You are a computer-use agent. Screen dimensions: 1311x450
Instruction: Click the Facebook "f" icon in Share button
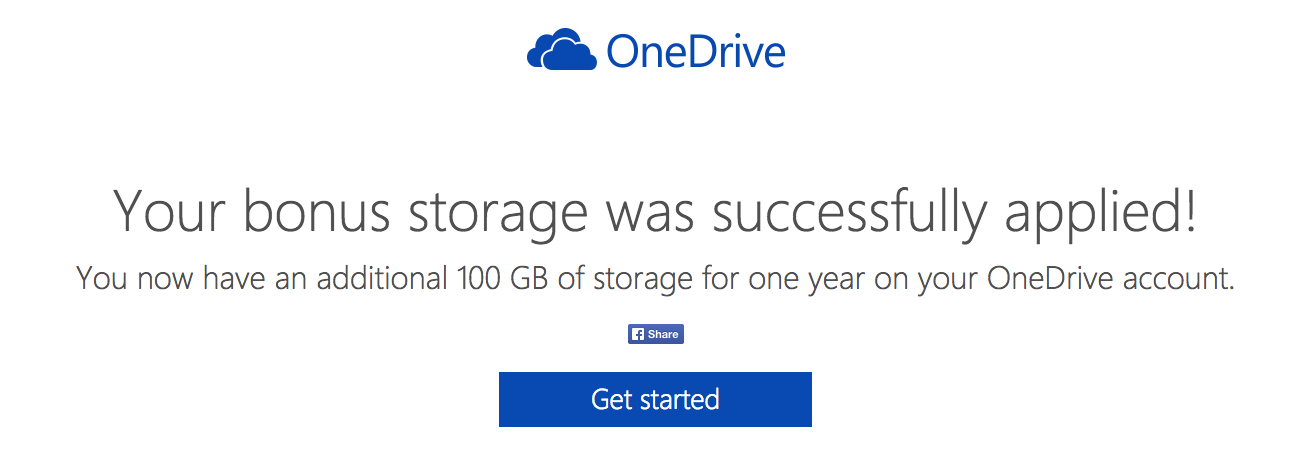click(638, 335)
